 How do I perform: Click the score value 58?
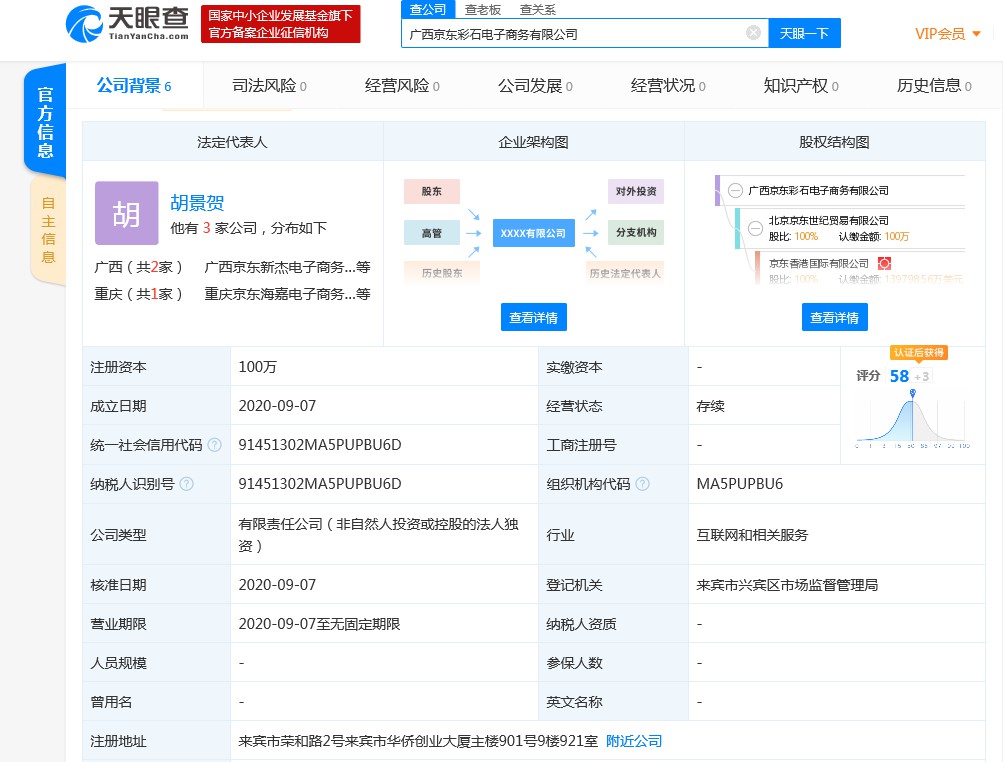[899, 376]
